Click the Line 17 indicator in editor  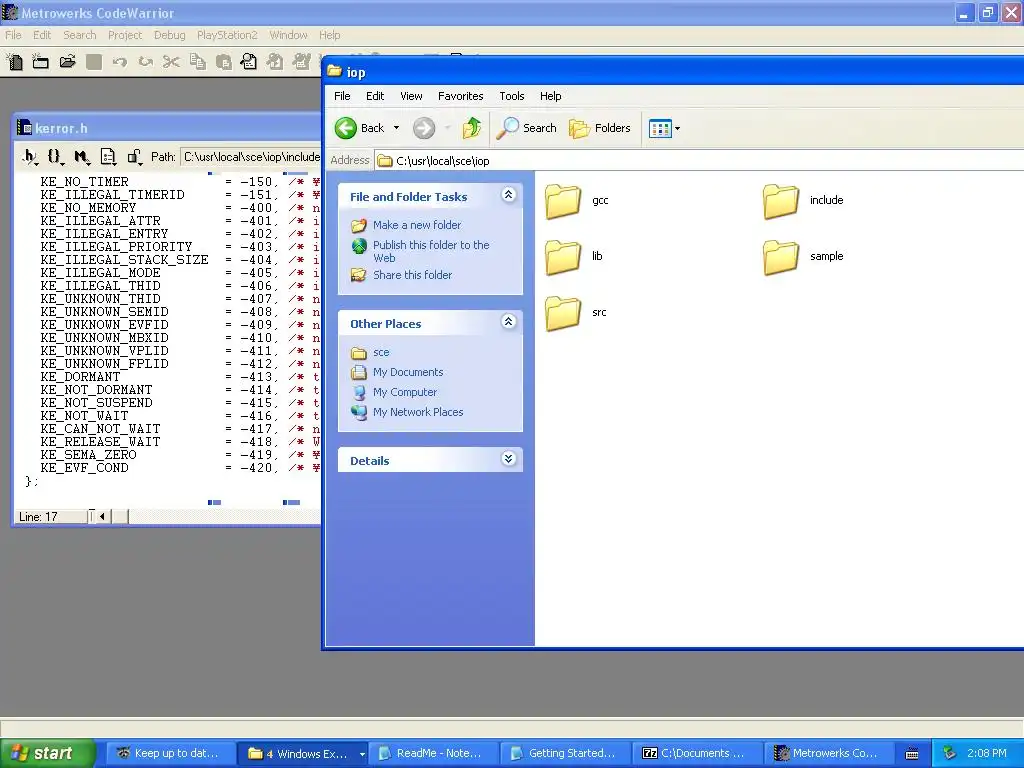pos(50,517)
